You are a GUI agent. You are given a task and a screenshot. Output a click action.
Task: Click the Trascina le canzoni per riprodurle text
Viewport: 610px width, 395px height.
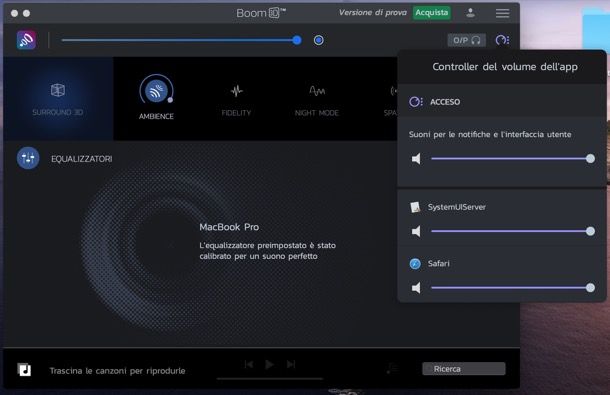(x=117, y=371)
